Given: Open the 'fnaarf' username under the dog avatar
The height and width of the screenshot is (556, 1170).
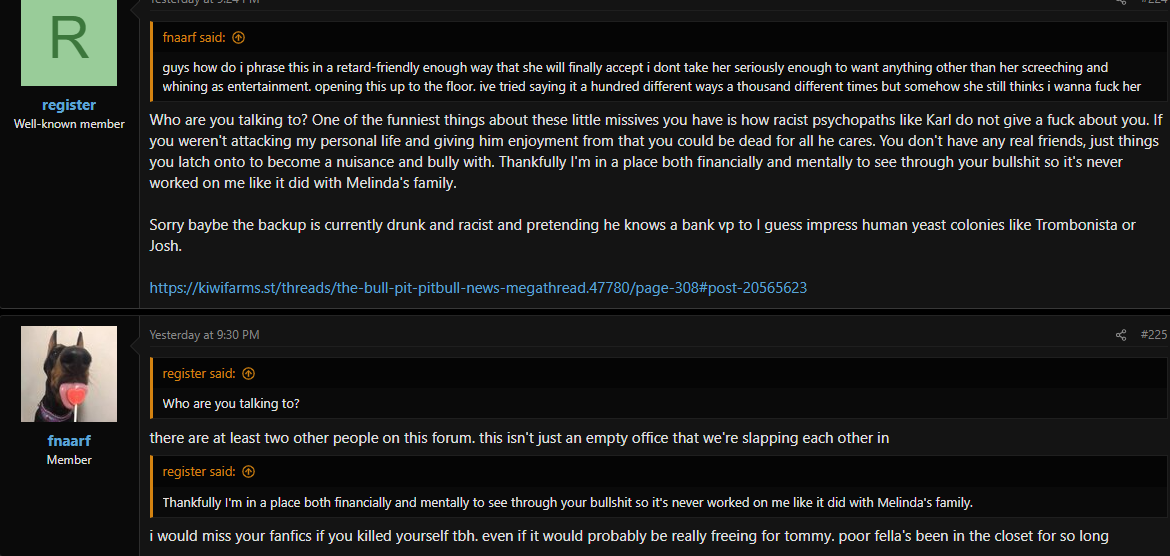Looking at the screenshot, I should [69, 441].
